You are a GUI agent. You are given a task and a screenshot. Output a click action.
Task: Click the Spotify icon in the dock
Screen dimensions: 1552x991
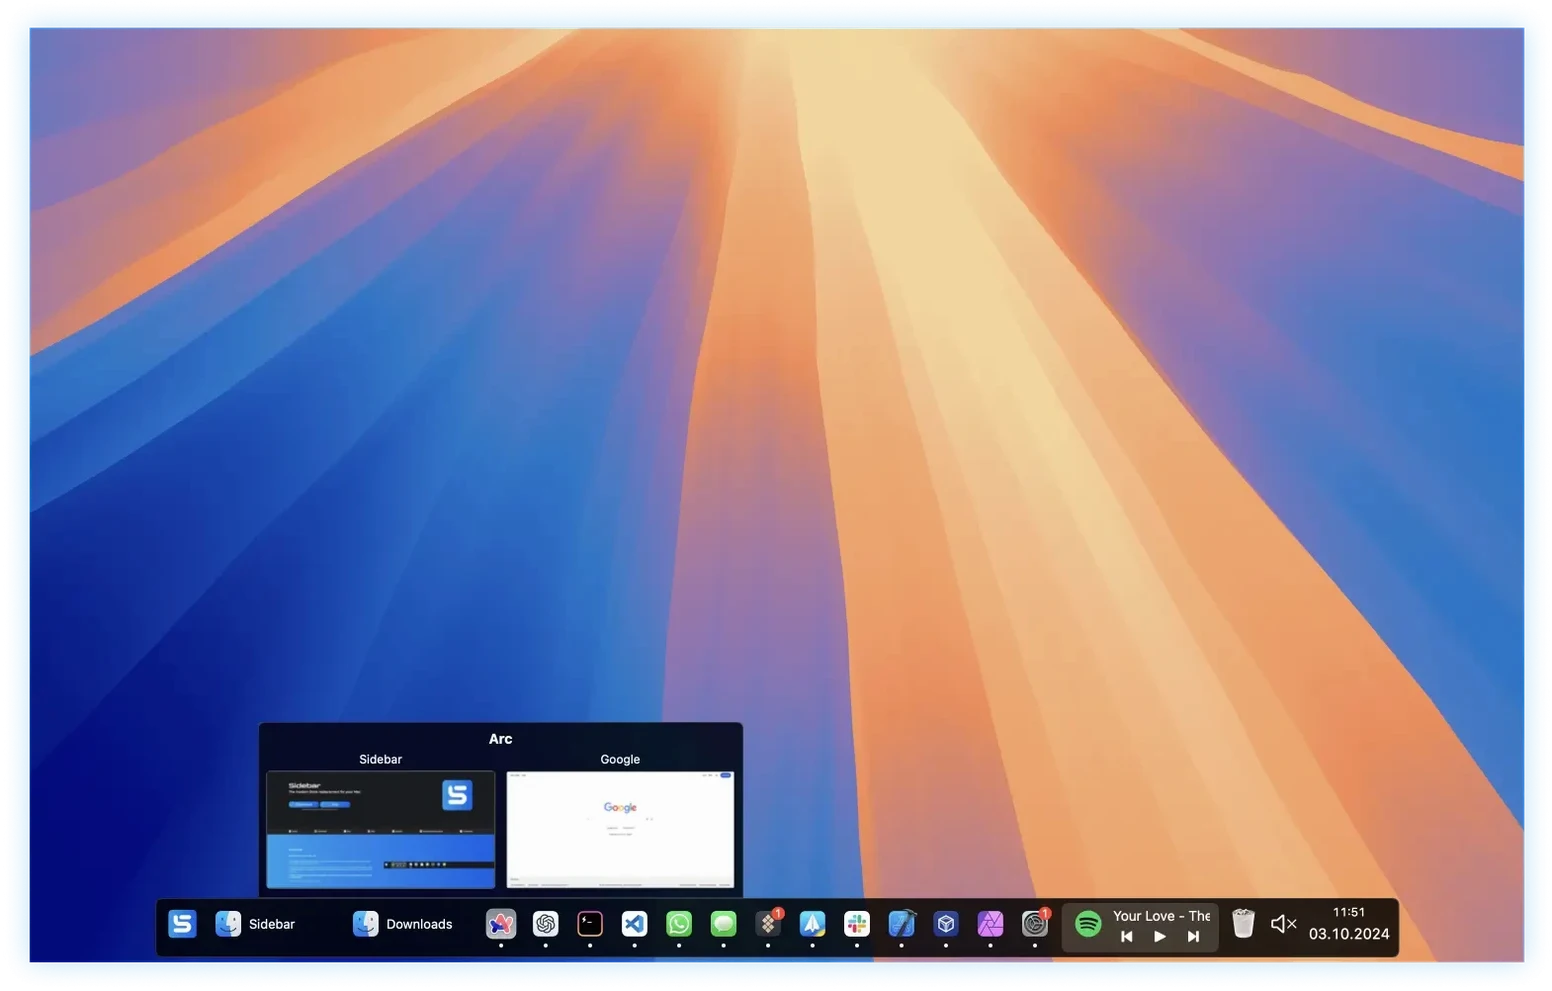(x=1088, y=924)
